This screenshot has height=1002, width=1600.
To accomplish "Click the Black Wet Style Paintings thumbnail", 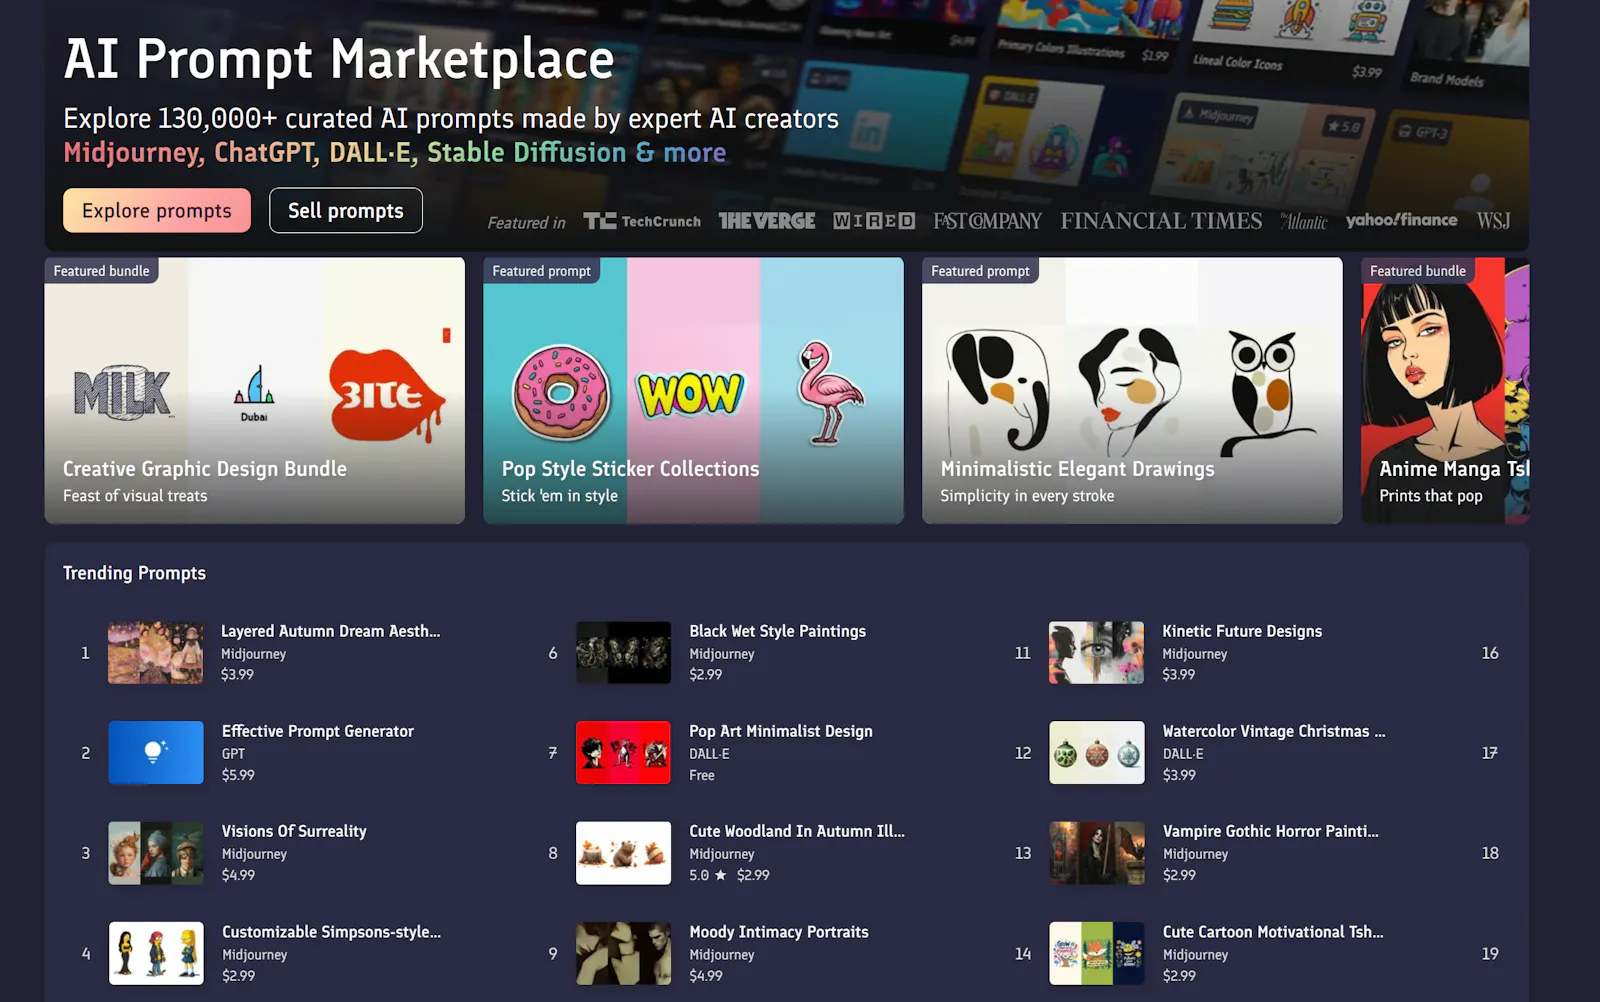I will tap(623, 653).
